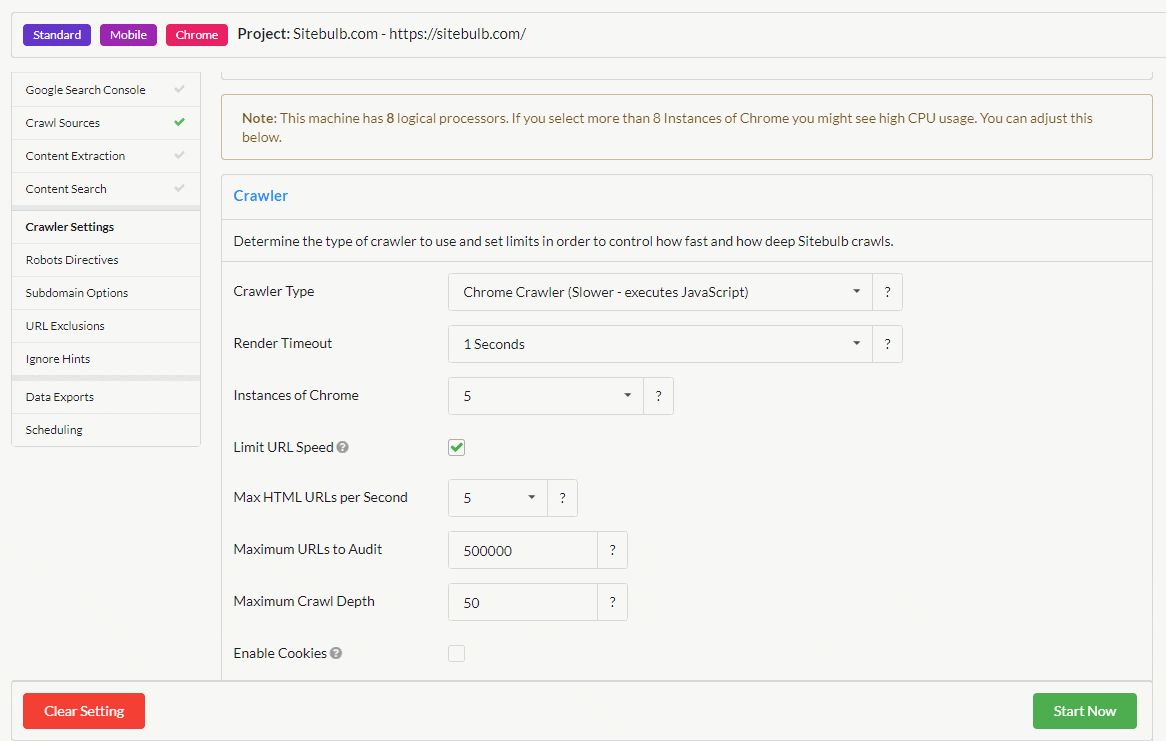Open the Crawler Type dropdown
The image size is (1166, 741).
tap(660, 292)
